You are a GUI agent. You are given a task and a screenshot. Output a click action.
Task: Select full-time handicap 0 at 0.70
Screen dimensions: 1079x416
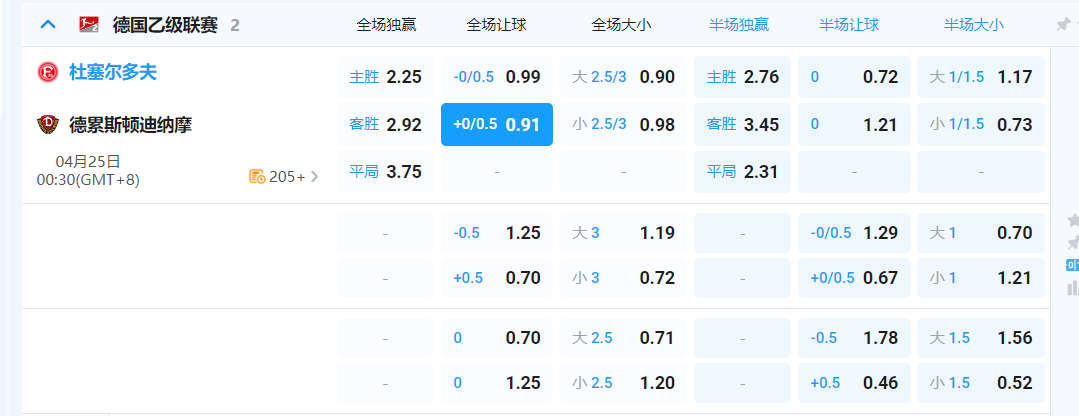(497, 338)
